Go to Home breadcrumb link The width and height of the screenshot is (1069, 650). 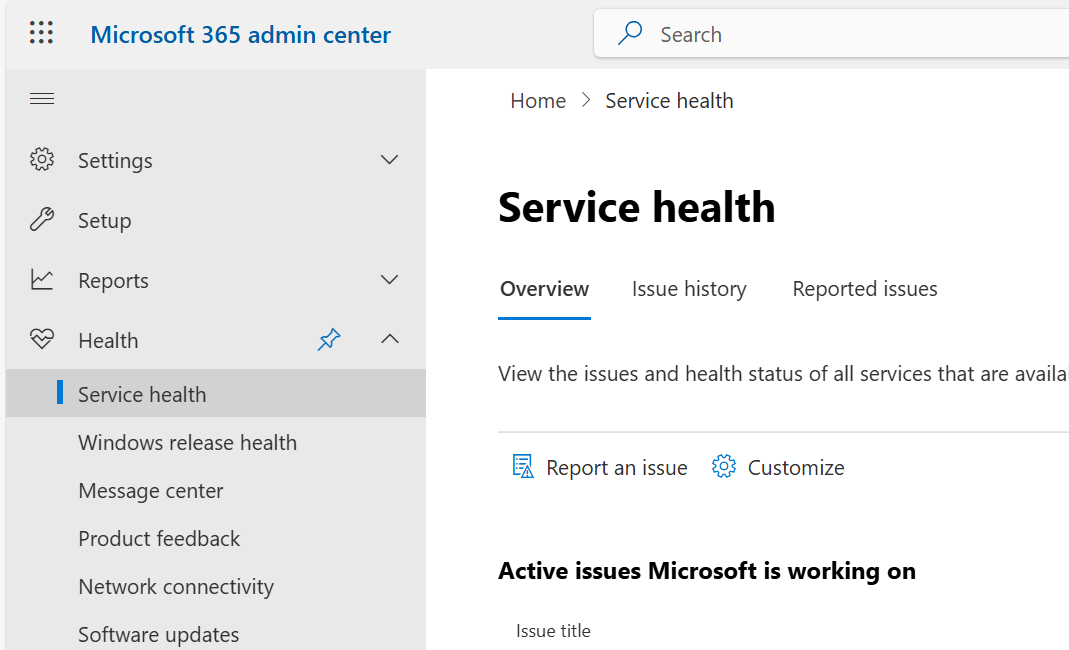pos(538,101)
